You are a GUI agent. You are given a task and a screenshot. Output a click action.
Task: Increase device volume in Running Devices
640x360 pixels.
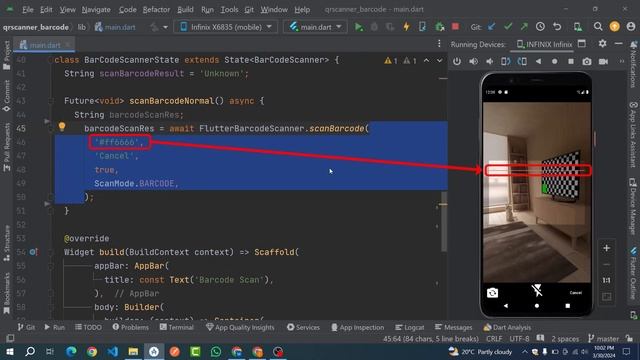(x=473, y=61)
